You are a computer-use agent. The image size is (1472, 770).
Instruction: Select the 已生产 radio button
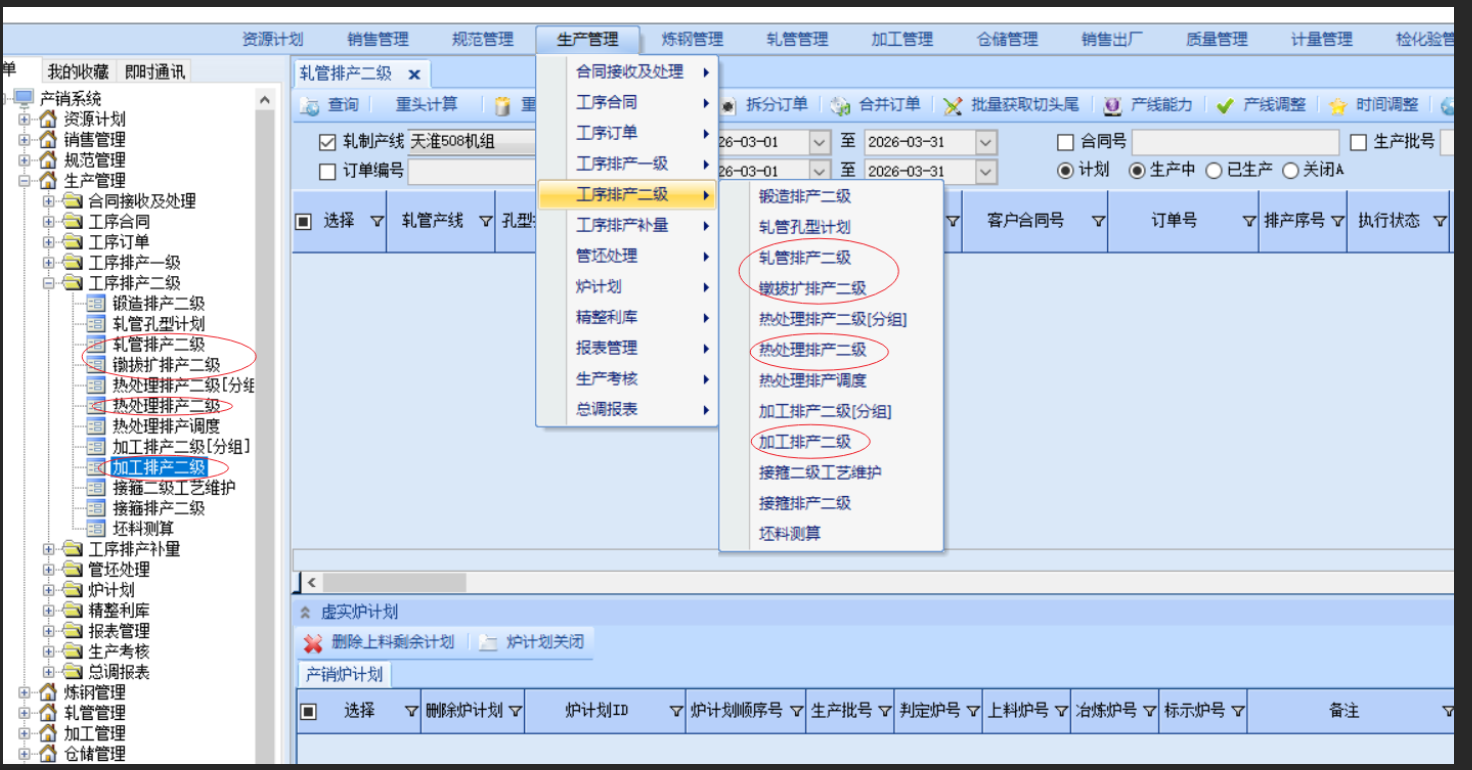point(1214,170)
